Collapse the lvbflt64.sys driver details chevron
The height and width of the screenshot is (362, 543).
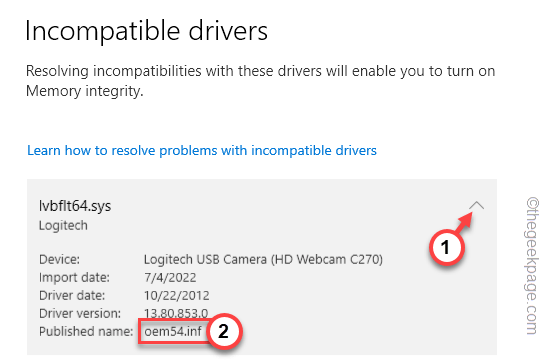click(x=477, y=206)
